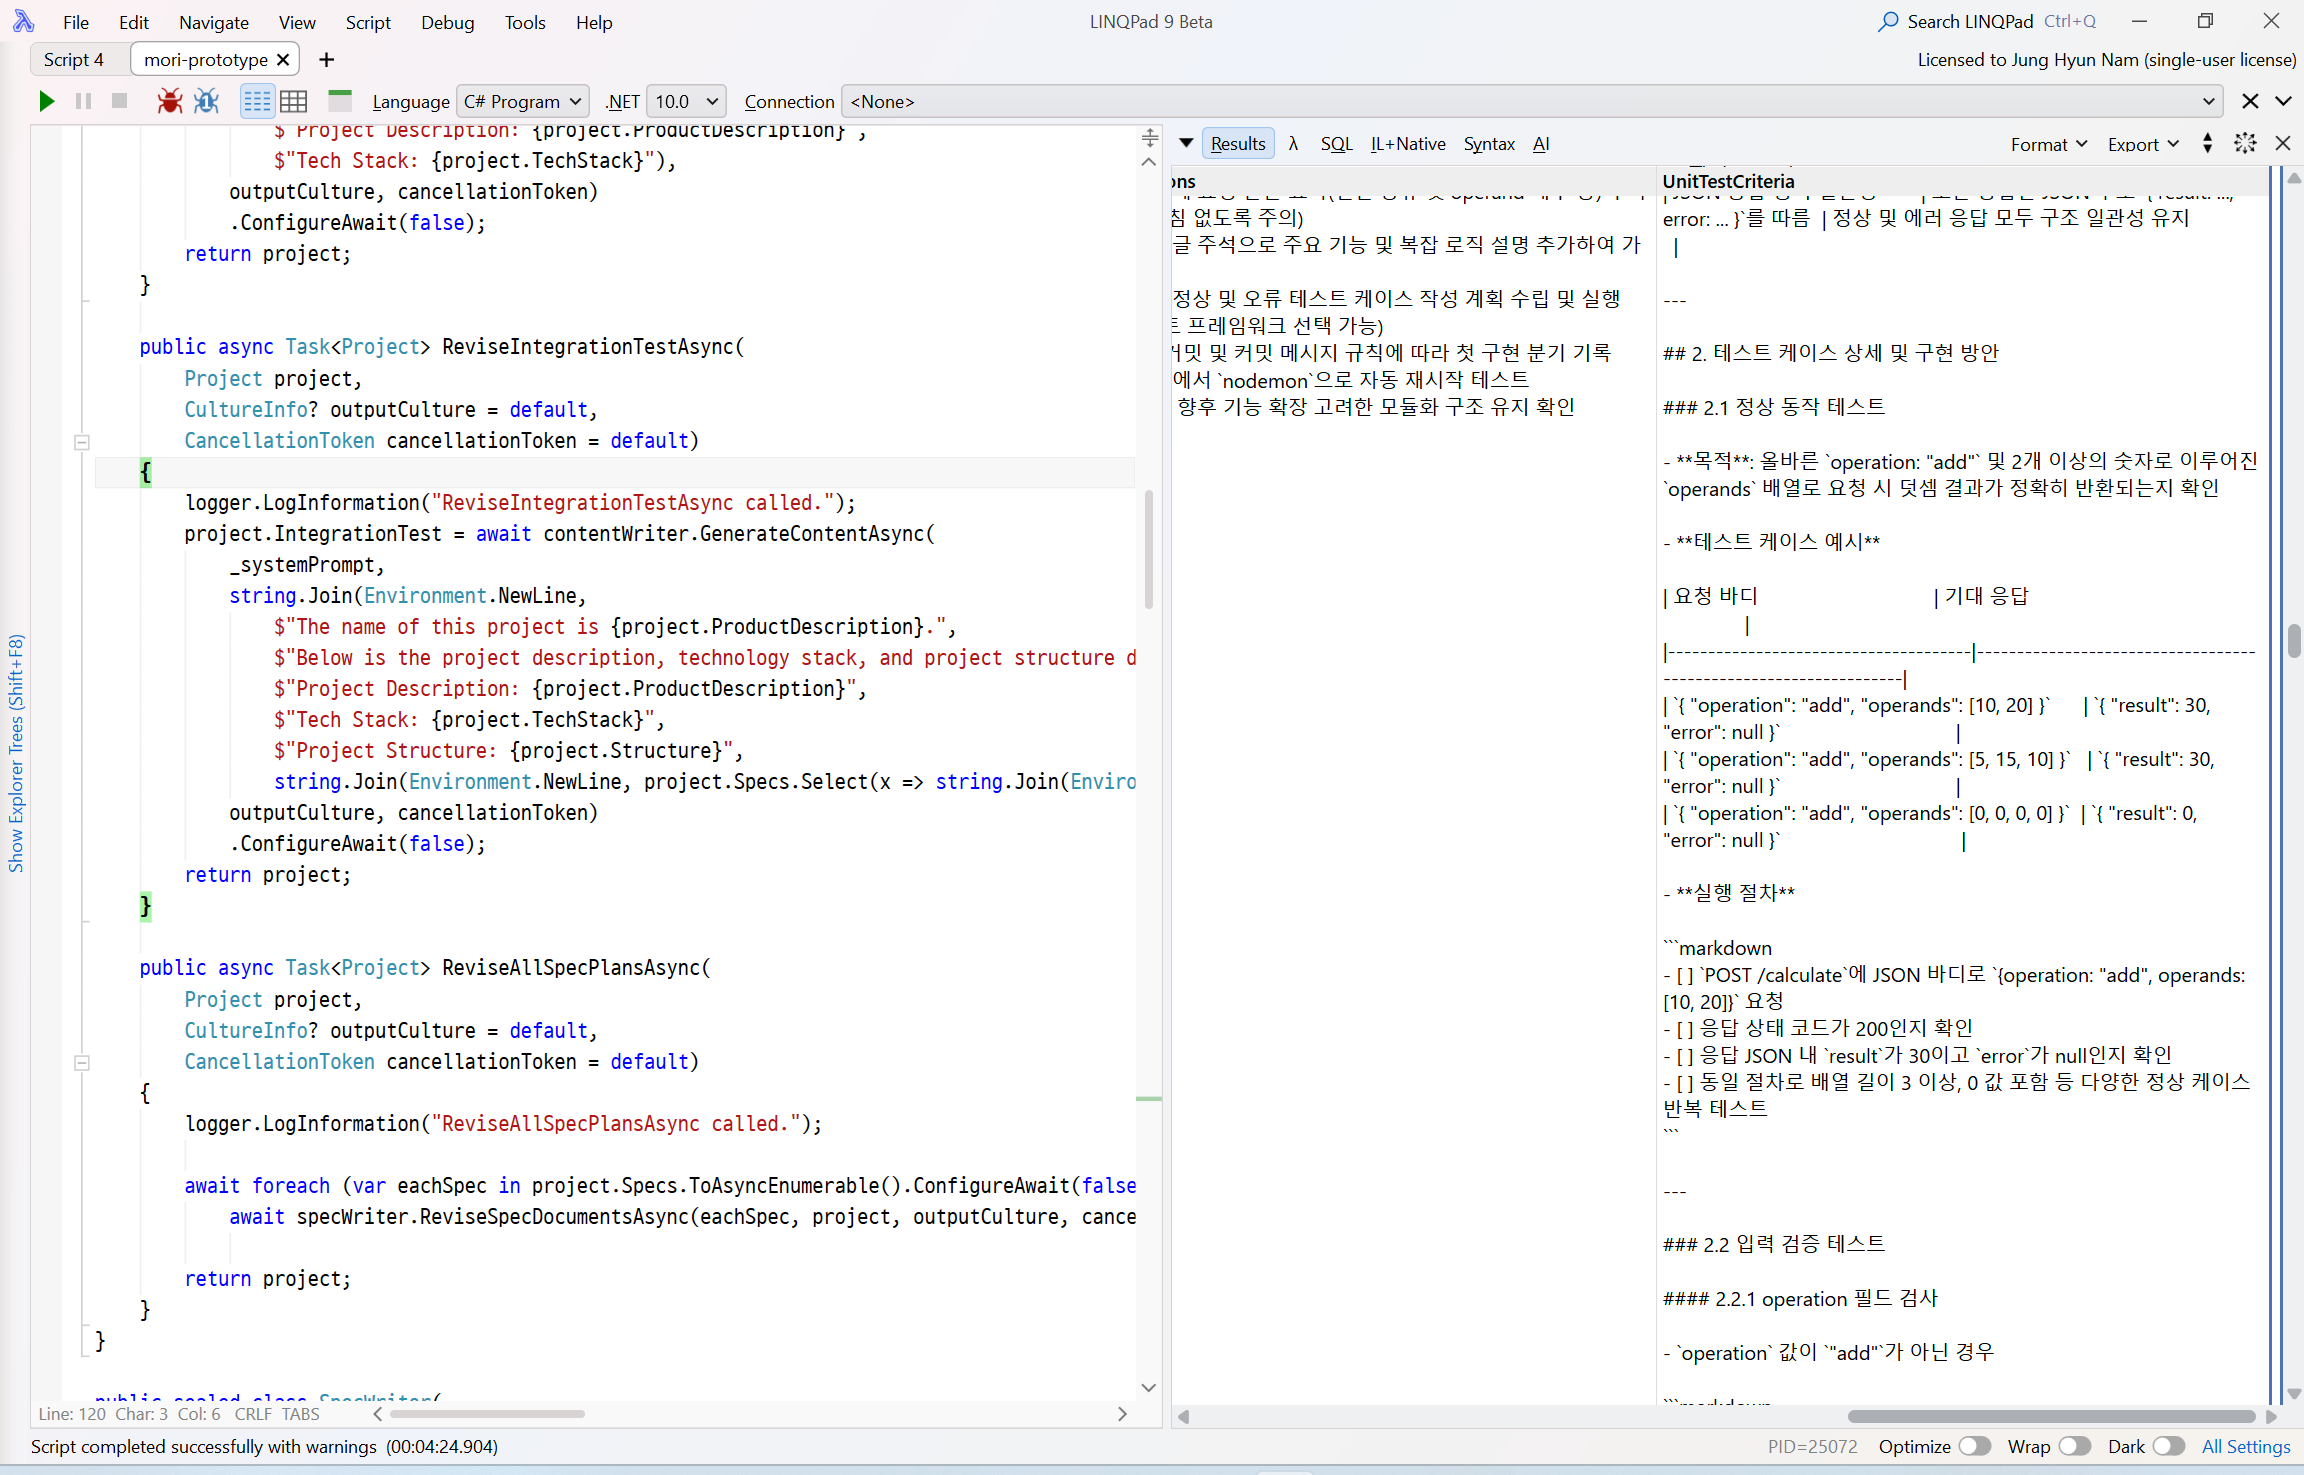Select the SQL tab
This screenshot has height=1475, width=2304.
tap(1336, 144)
